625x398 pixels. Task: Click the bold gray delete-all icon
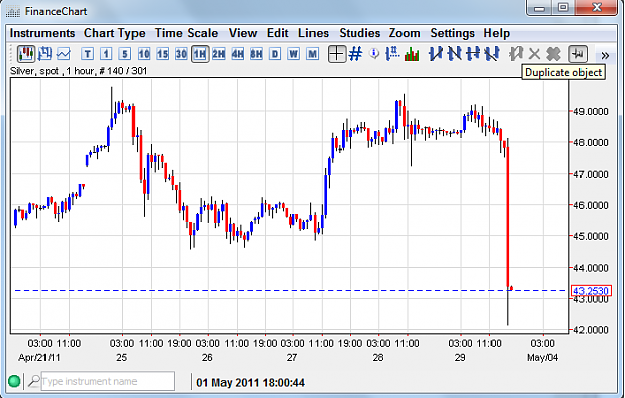point(553,53)
